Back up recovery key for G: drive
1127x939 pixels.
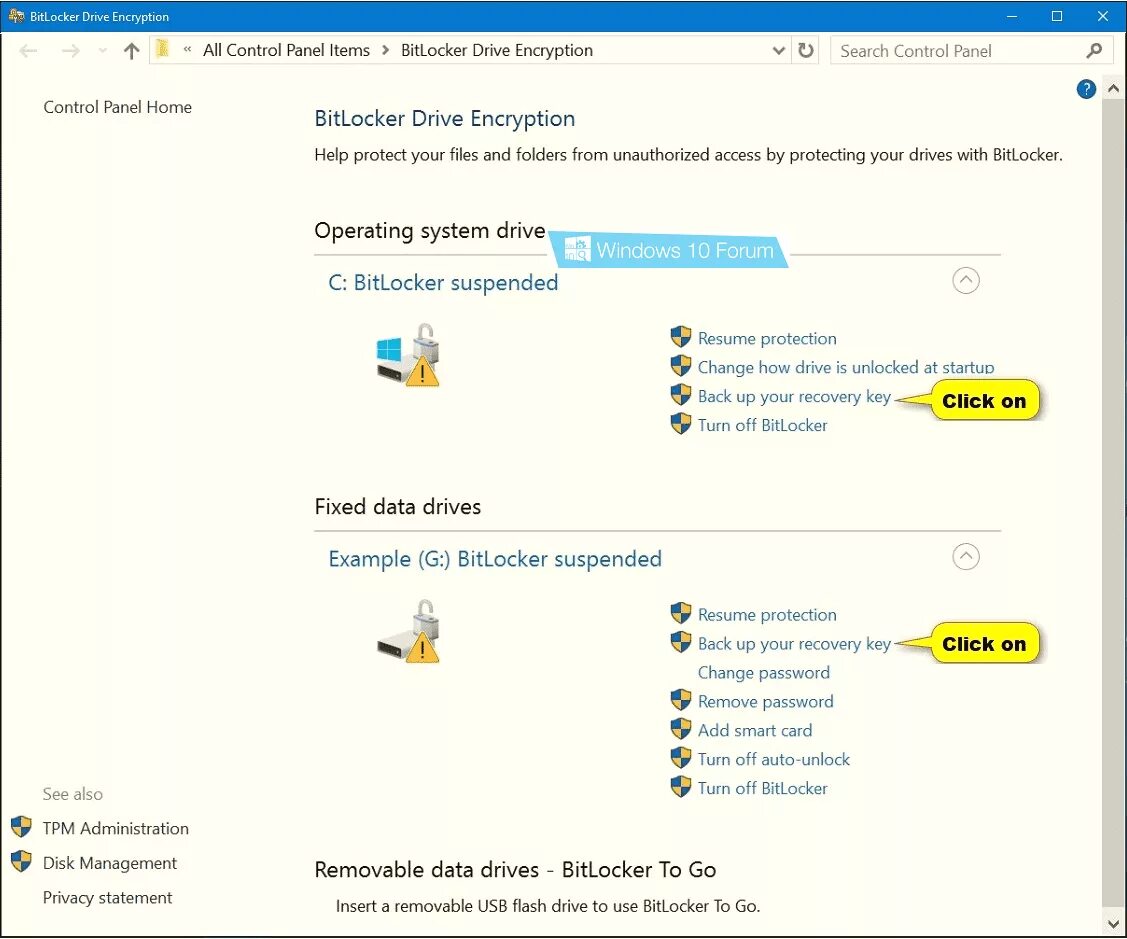[x=794, y=644]
